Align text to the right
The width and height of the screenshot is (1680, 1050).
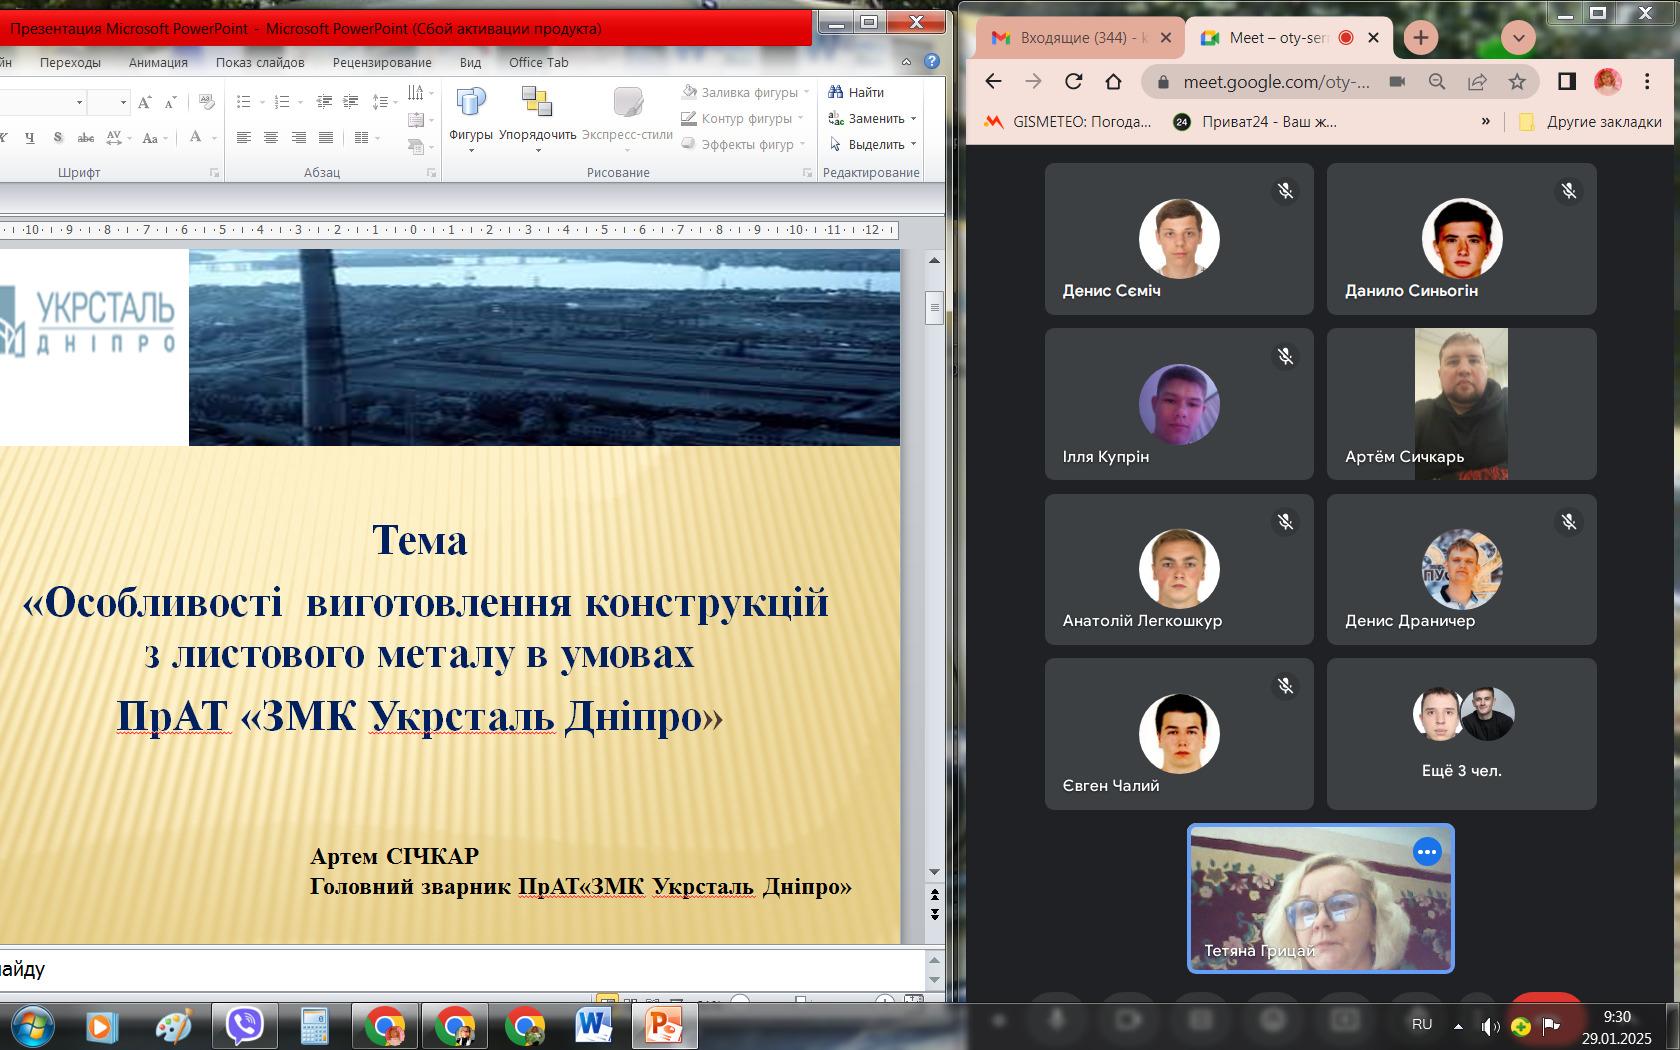(298, 138)
